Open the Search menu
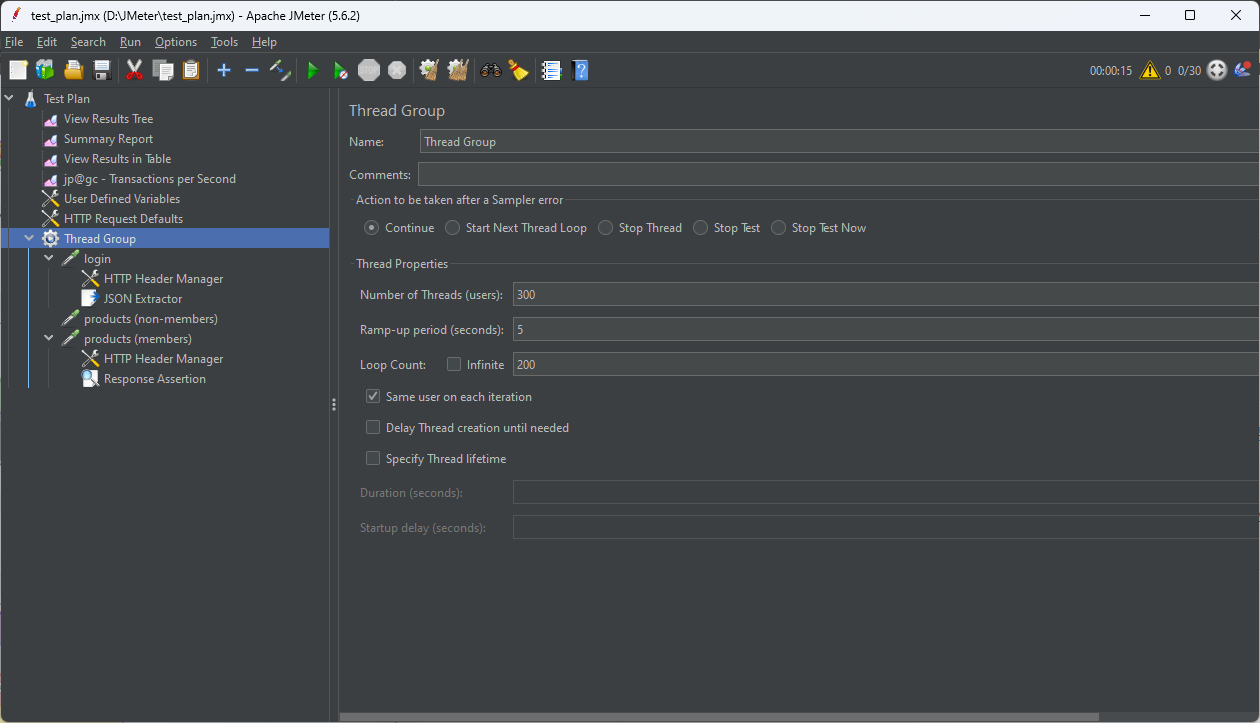Image resolution: width=1260 pixels, height=723 pixels. (x=88, y=42)
